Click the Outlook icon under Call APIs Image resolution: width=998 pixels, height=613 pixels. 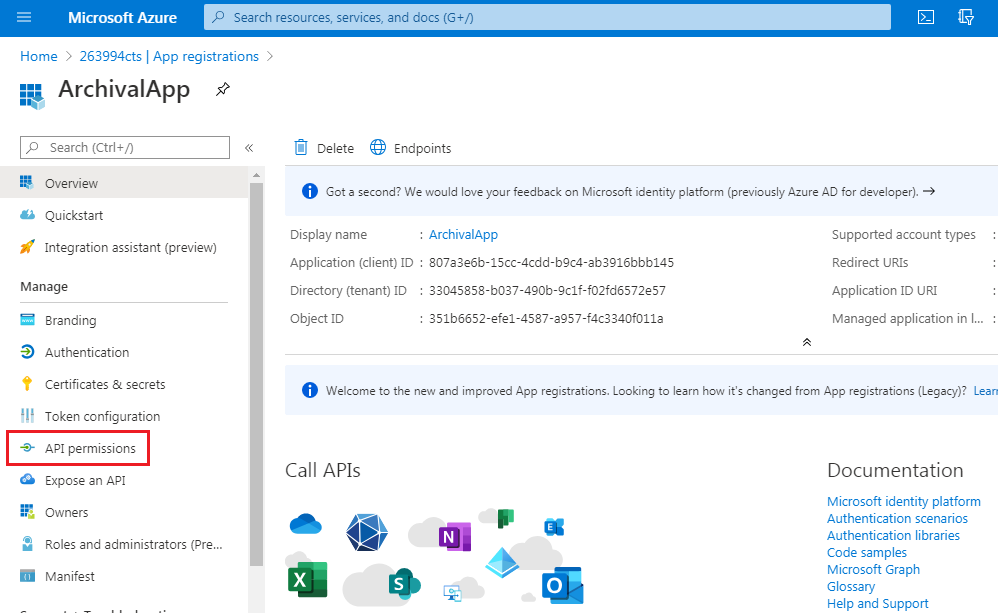click(x=563, y=585)
